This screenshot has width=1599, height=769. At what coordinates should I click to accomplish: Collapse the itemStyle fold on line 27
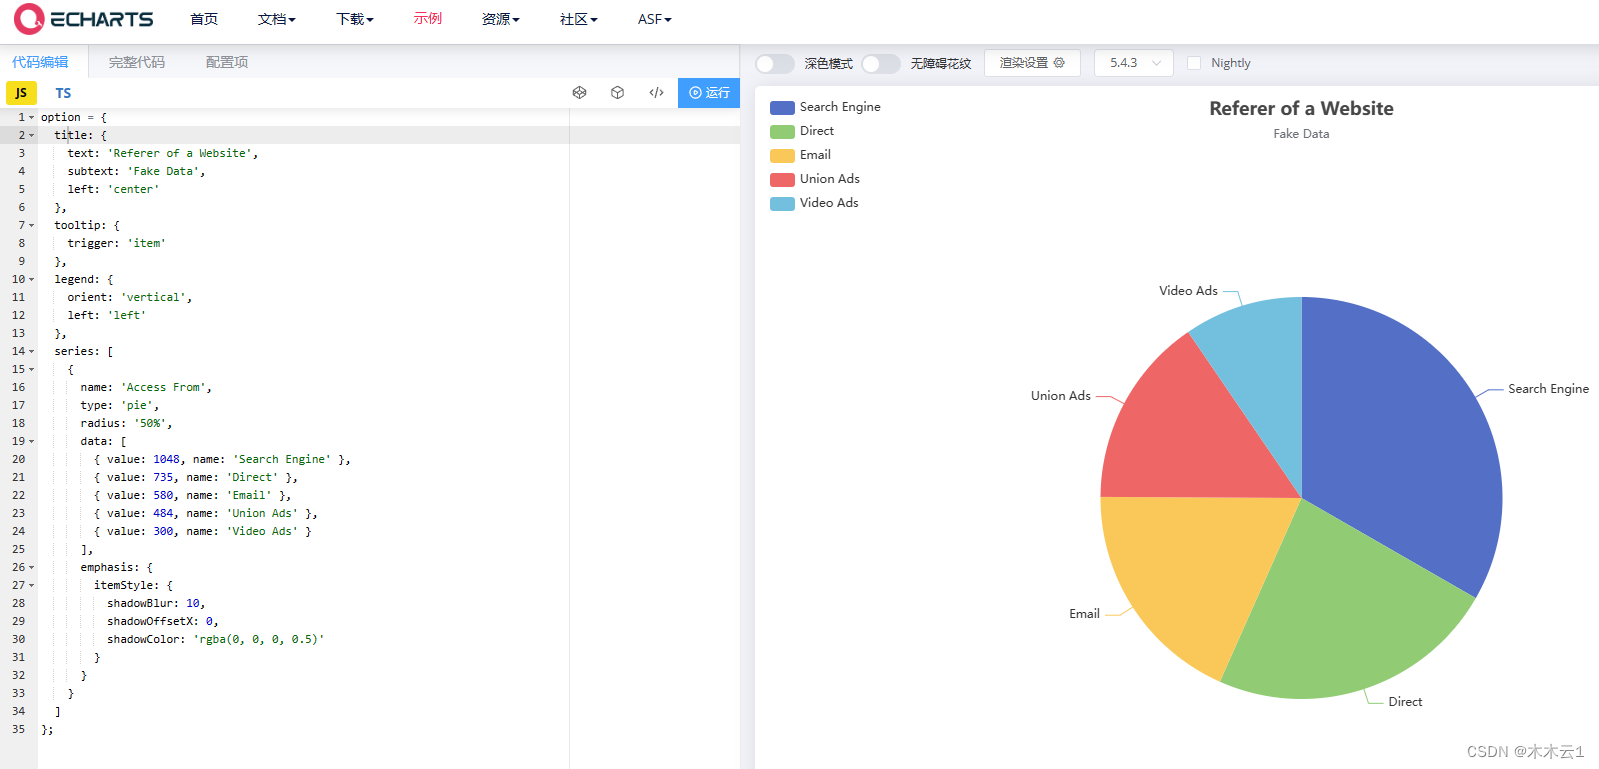click(x=32, y=585)
